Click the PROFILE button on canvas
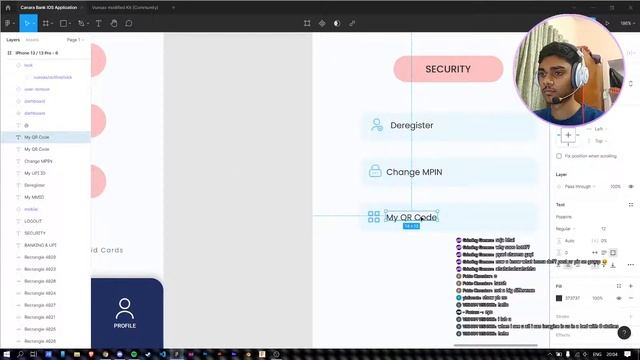The image size is (640, 360). pos(124,313)
